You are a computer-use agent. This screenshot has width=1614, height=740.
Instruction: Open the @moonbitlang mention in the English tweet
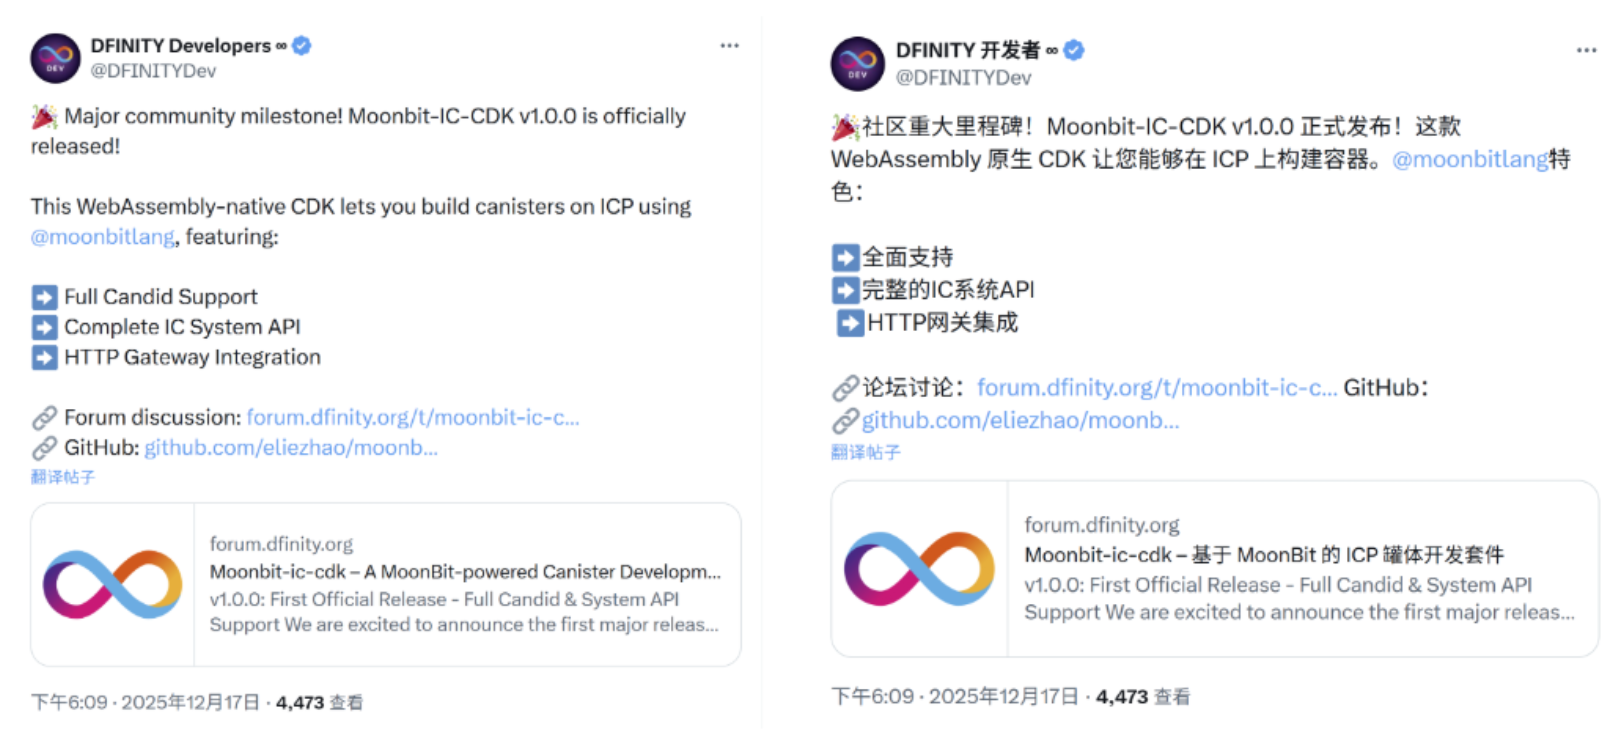[x=103, y=237]
